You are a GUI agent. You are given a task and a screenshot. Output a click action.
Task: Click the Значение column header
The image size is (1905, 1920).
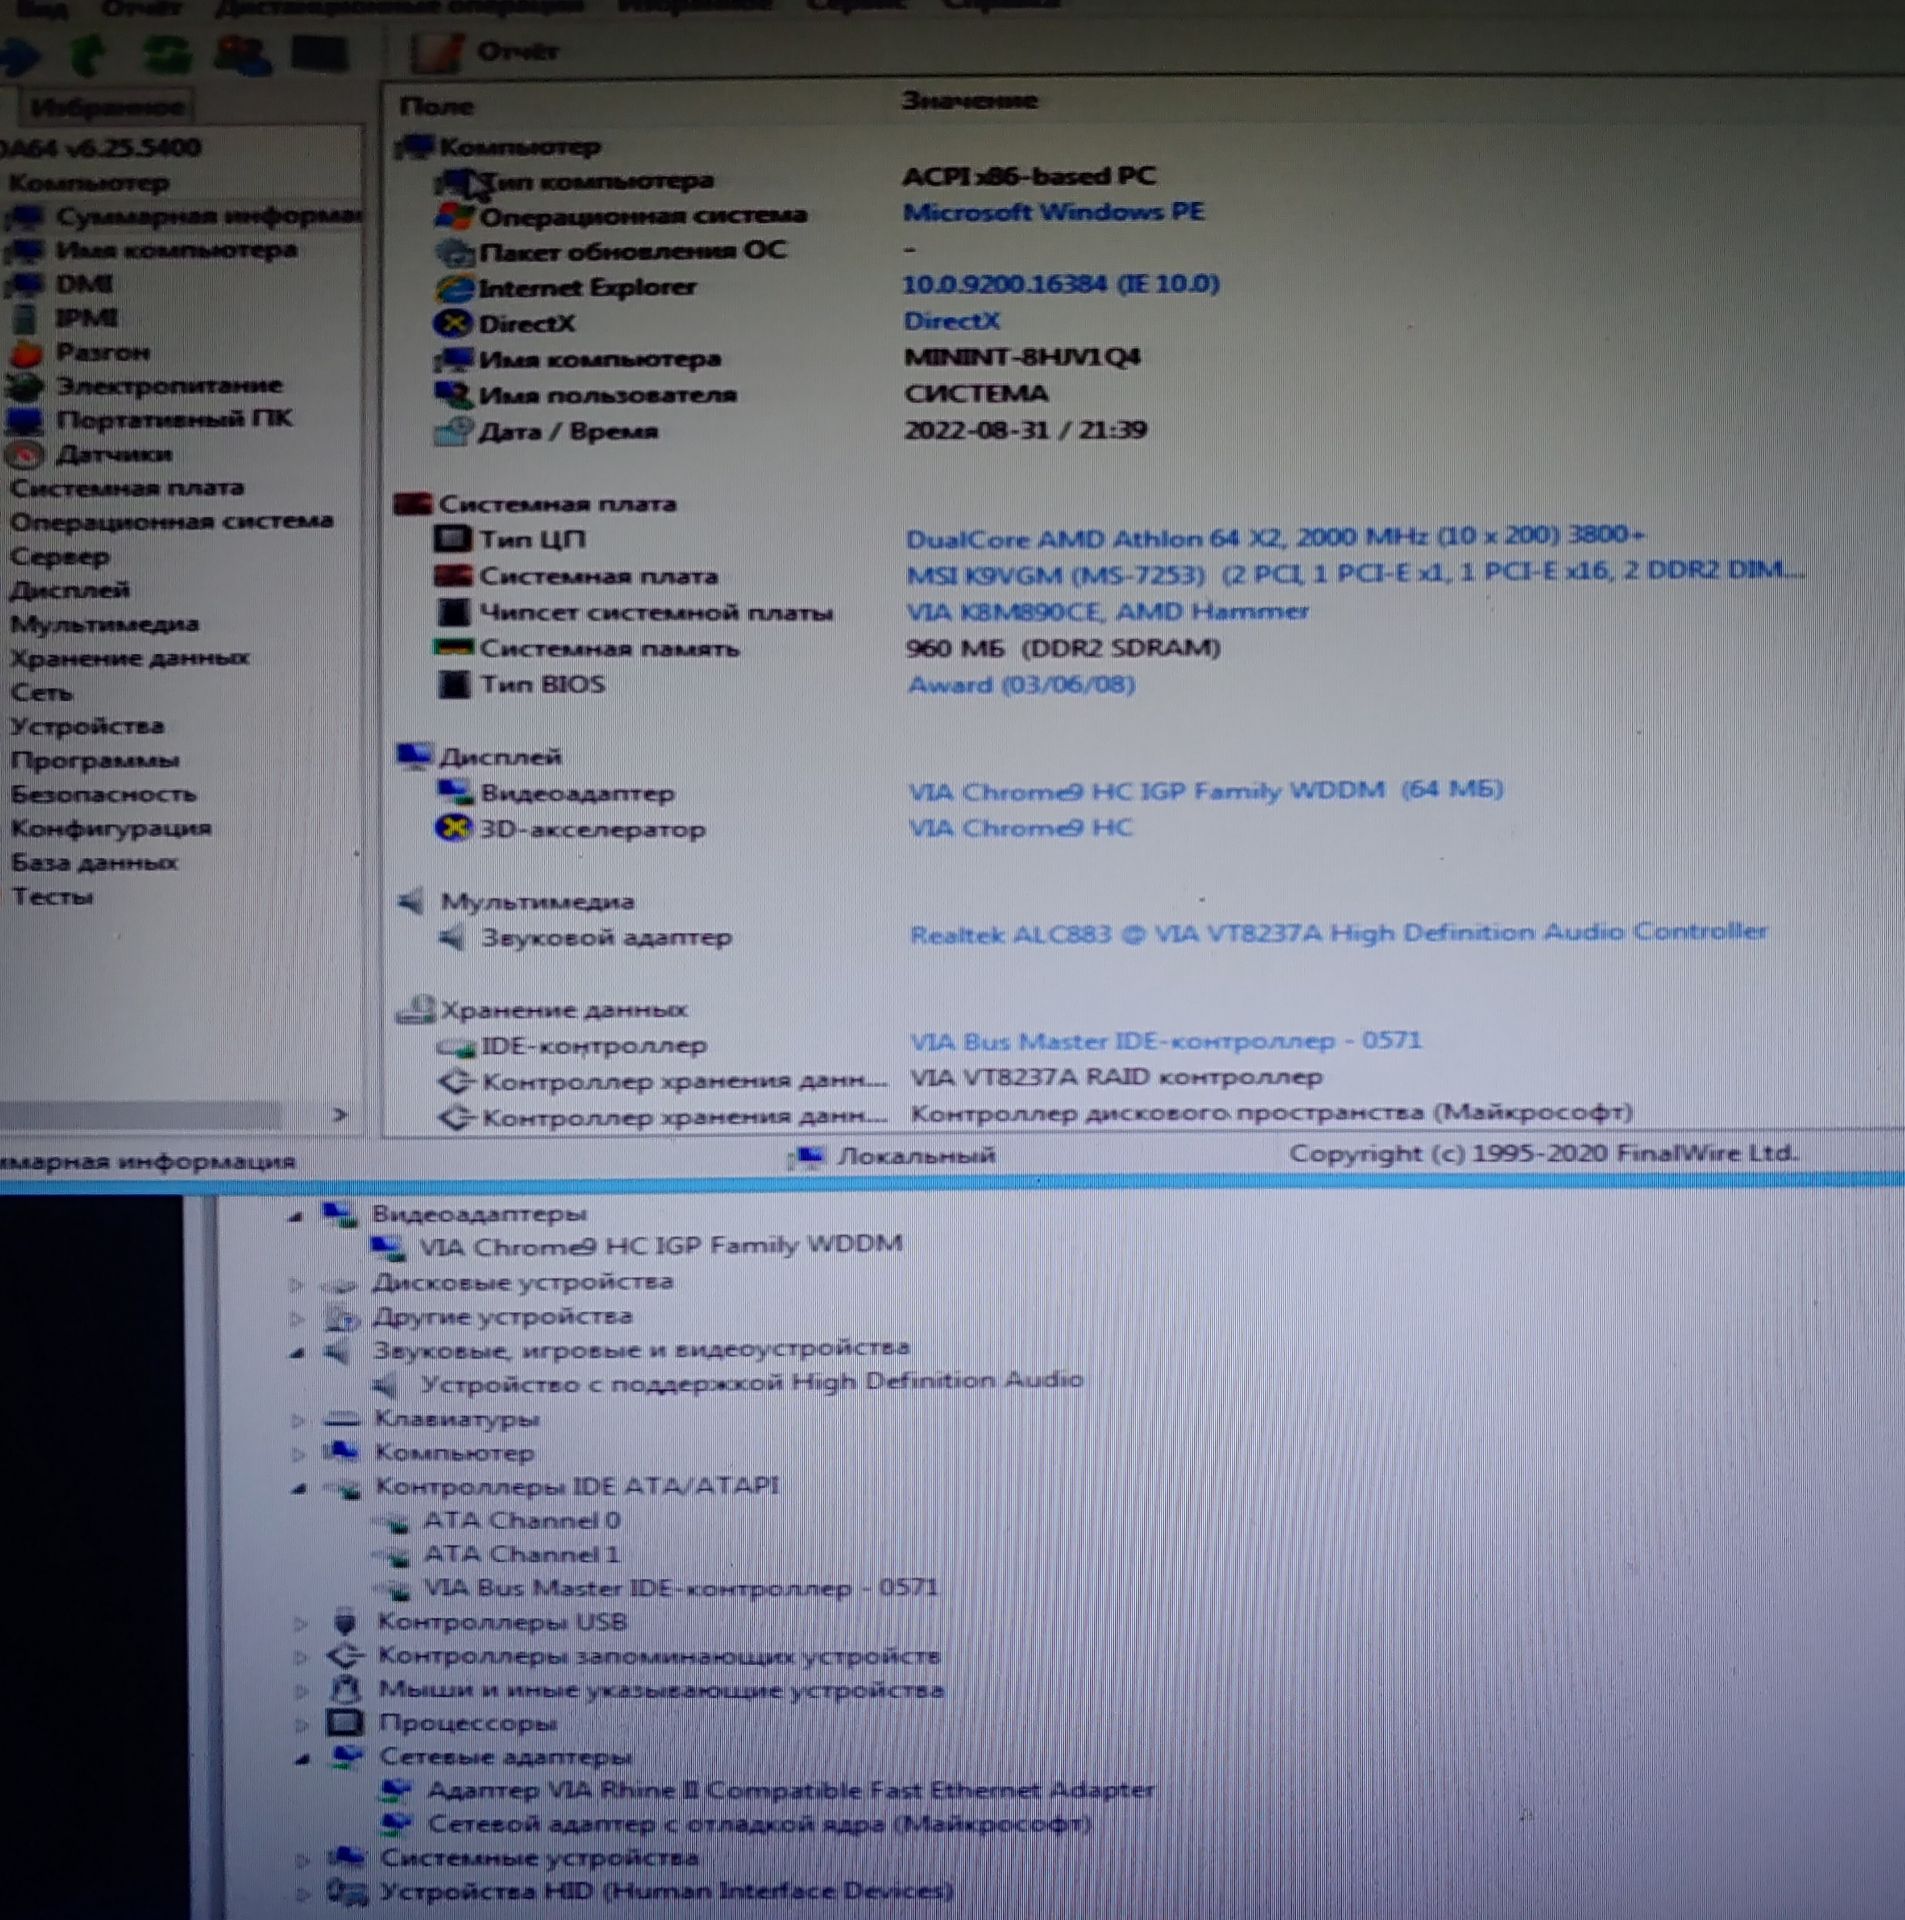[969, 101]
